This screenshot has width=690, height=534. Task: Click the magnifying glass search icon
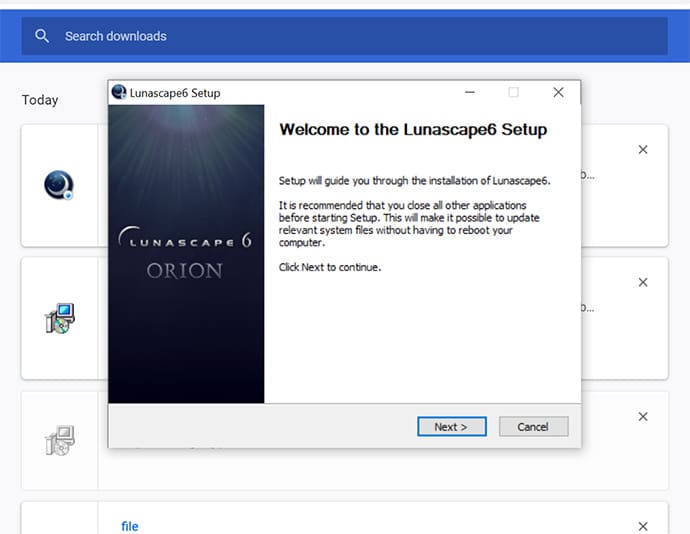click(42, 36)
